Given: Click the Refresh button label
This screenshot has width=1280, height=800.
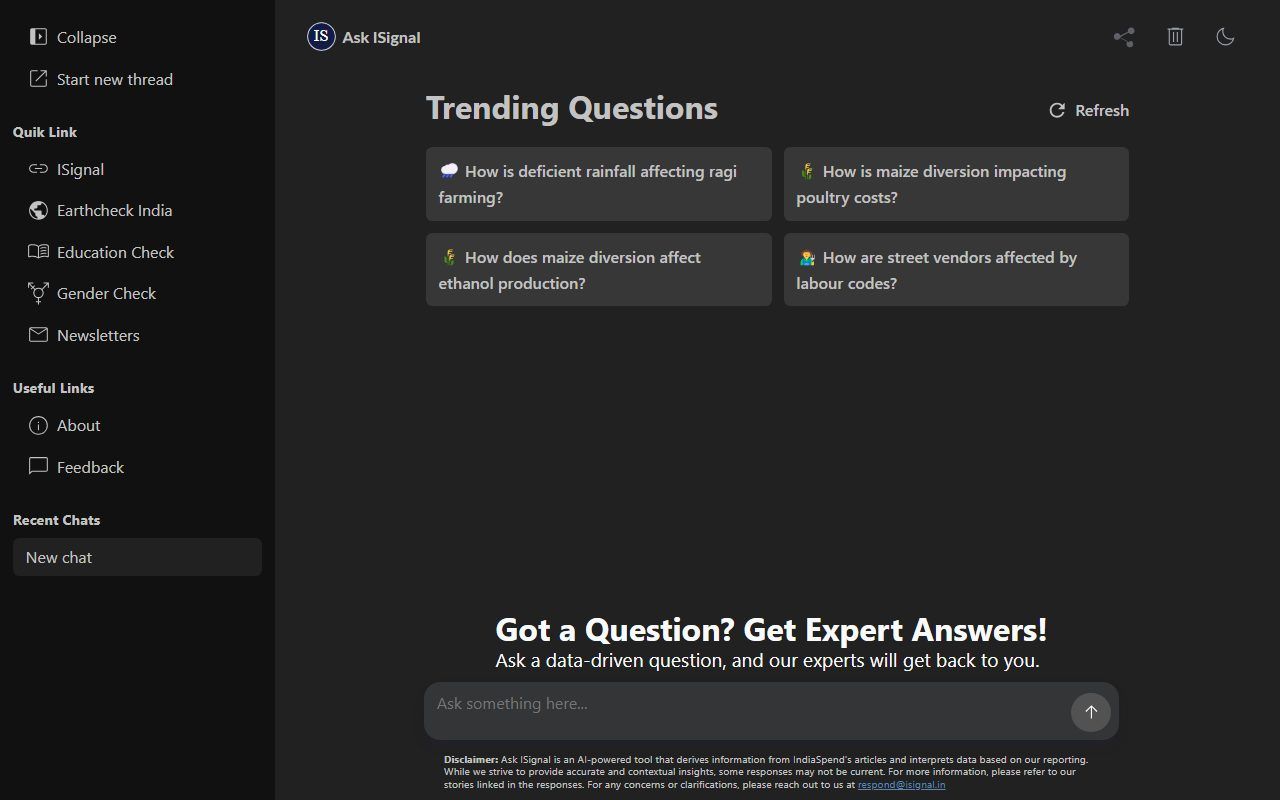Looking at the screenshot, I should pyautogui.click(x=1102, y=110).
